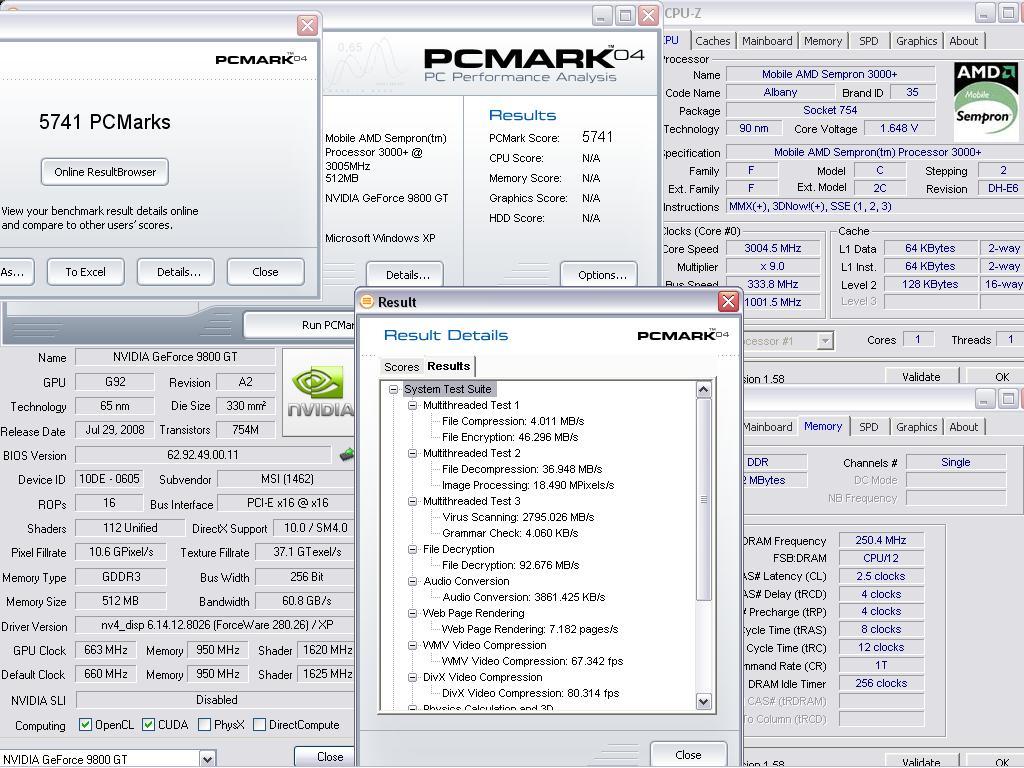
Task: Click the NVIDIA logo in GPU-Z
Action: (319, 392)
